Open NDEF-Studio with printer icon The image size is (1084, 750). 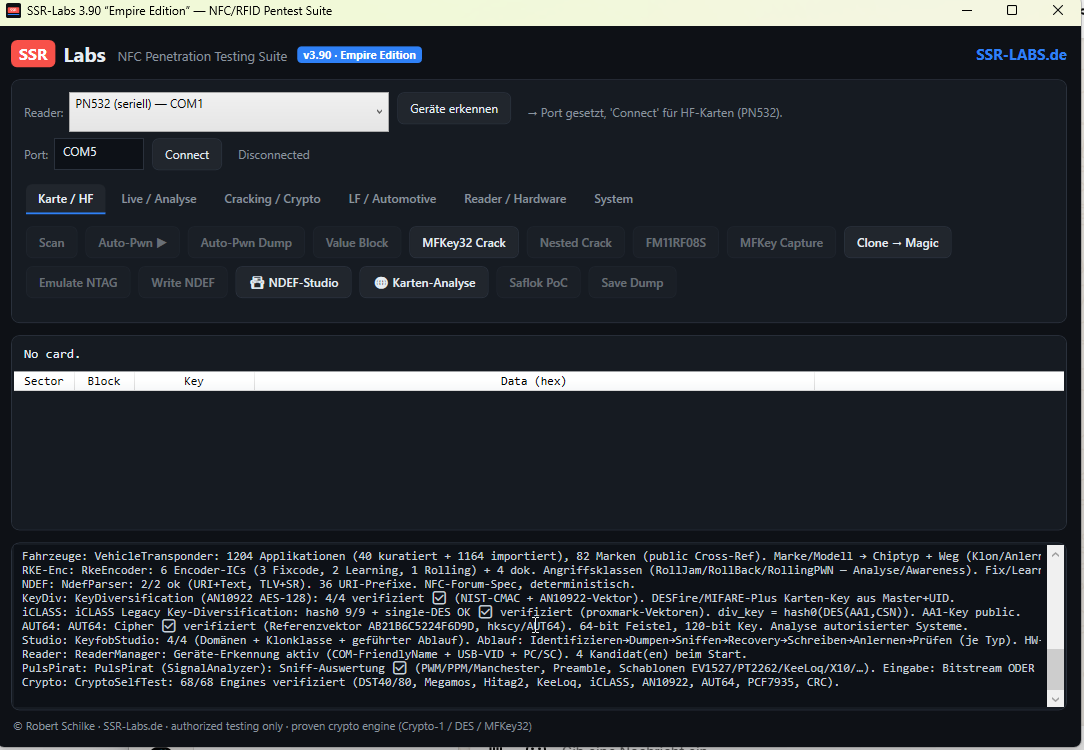pos(294,283)
